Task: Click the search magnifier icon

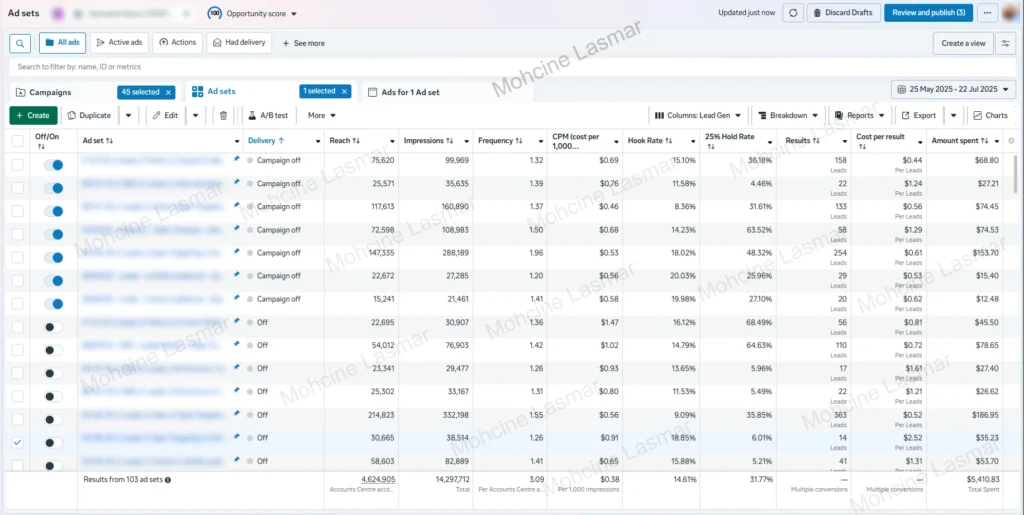Action: pos(20,43)
